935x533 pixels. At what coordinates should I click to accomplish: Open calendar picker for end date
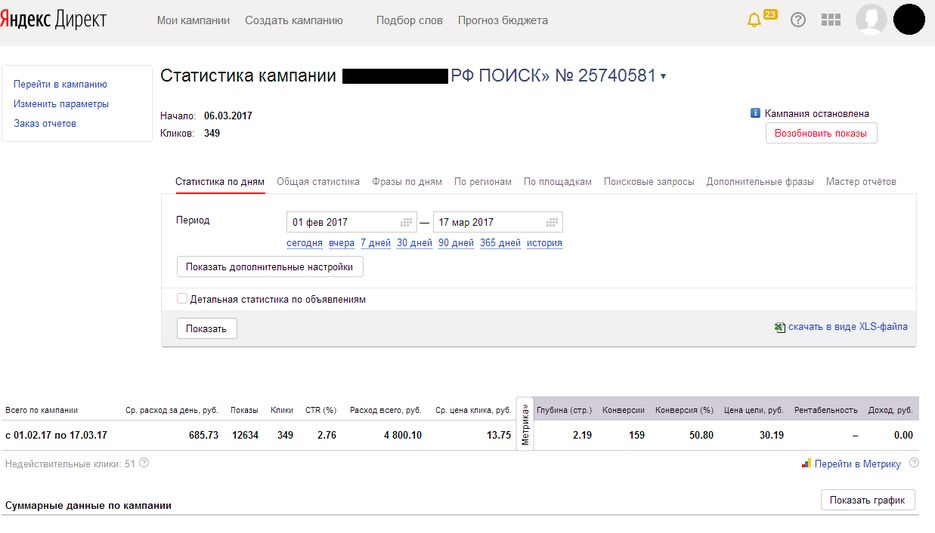click(x=552, y=222)
